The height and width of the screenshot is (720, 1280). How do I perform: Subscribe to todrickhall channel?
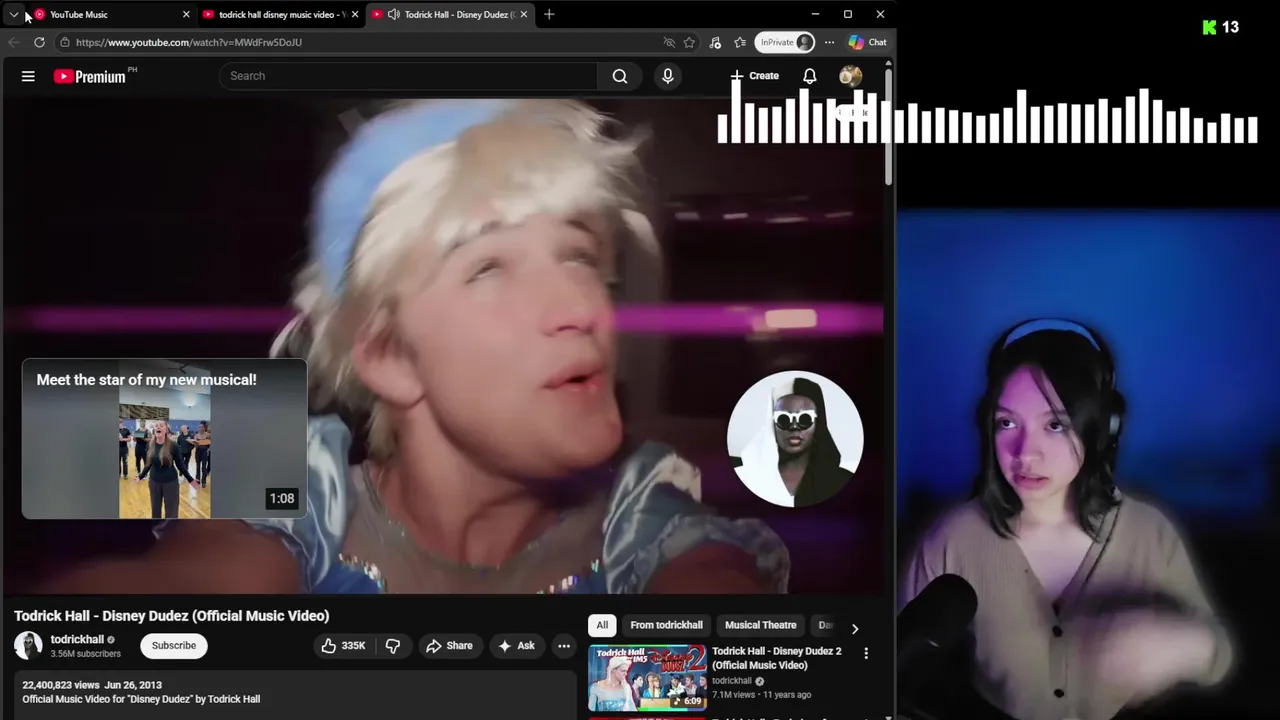[174, 646]
